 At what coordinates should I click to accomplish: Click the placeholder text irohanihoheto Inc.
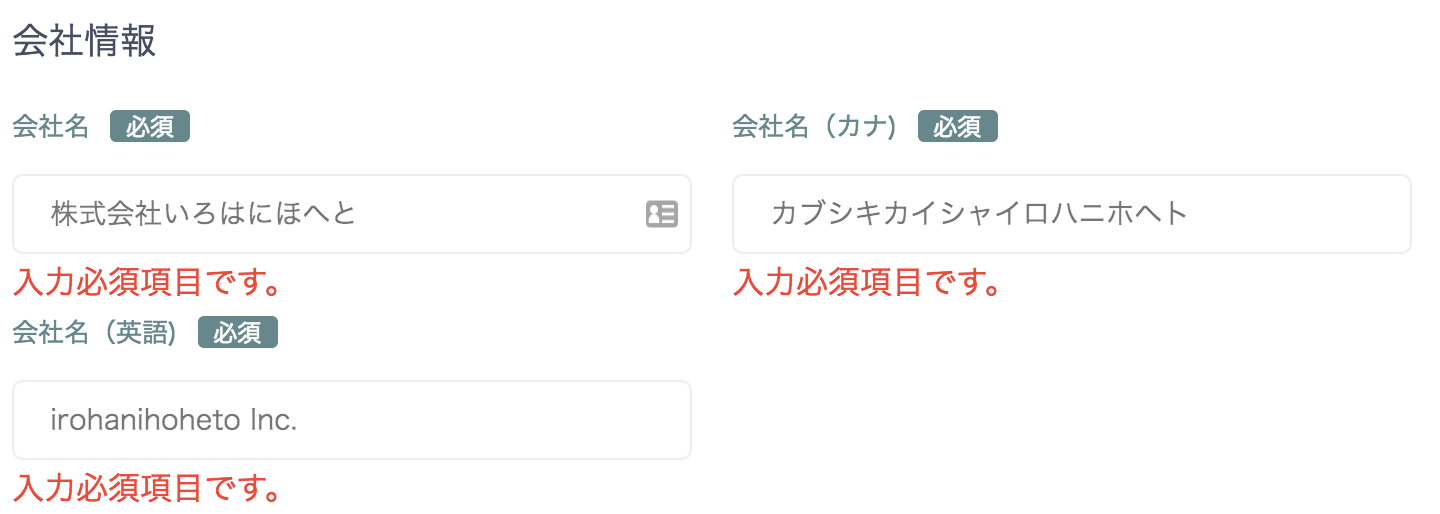click(174, 421)
